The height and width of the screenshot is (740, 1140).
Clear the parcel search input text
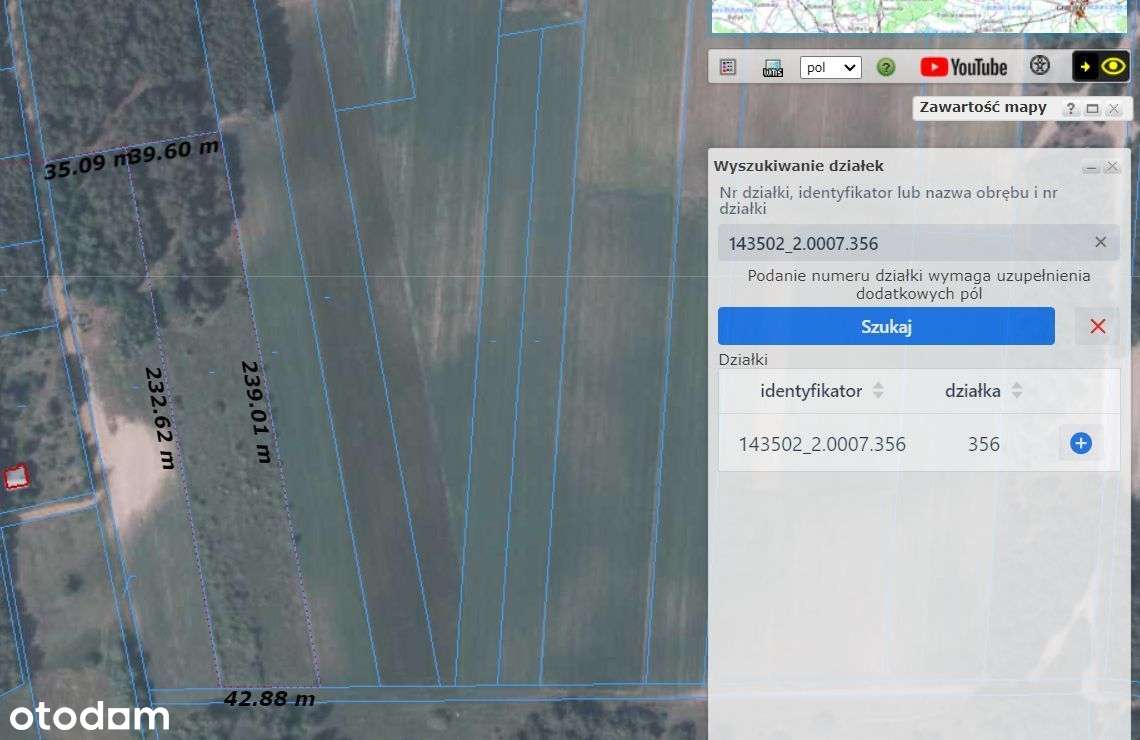coord(1101,242)
